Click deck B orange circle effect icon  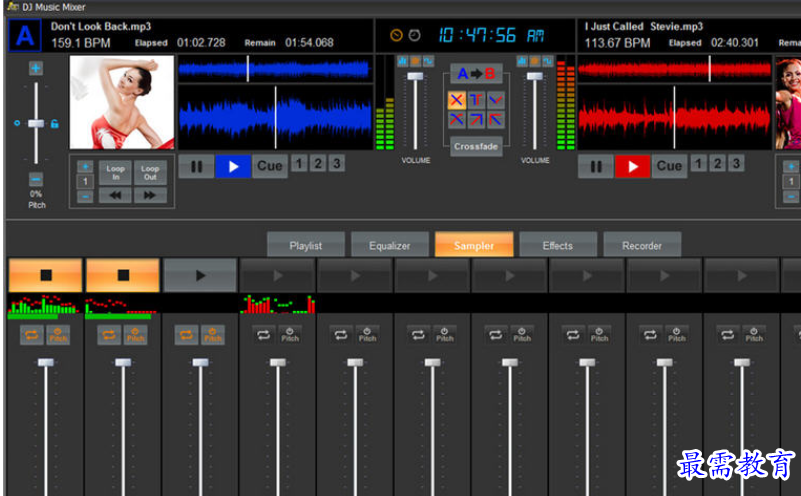535,61
